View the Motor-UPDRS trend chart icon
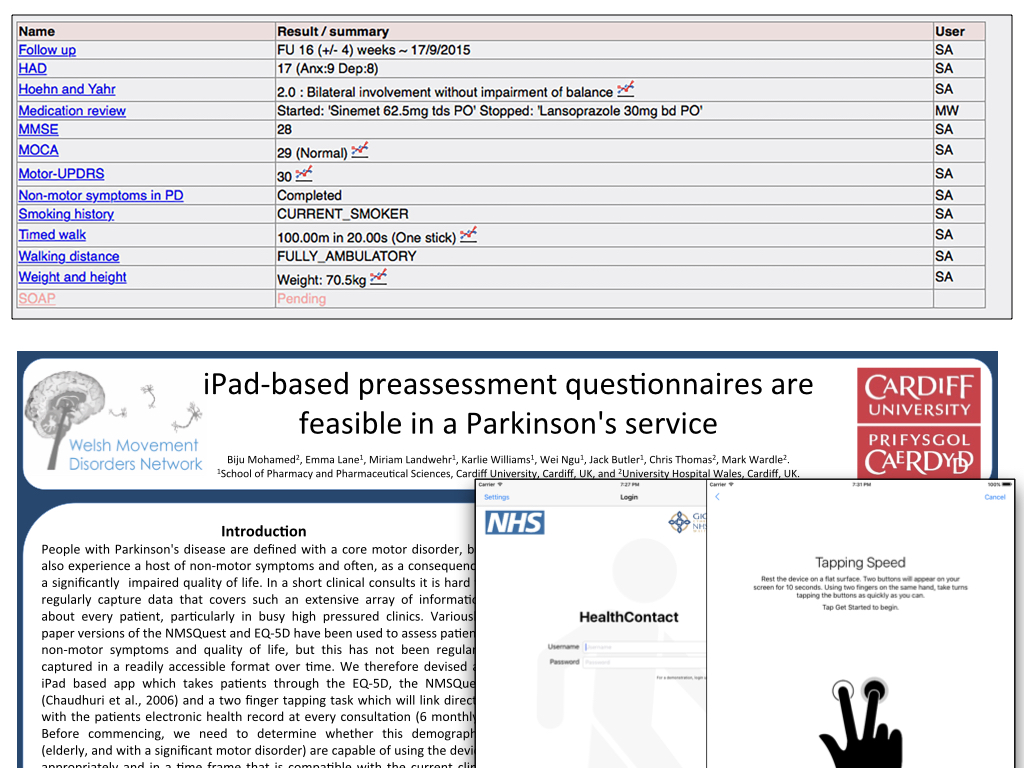Screen dimensions: 1024x768 click(304, 173)
